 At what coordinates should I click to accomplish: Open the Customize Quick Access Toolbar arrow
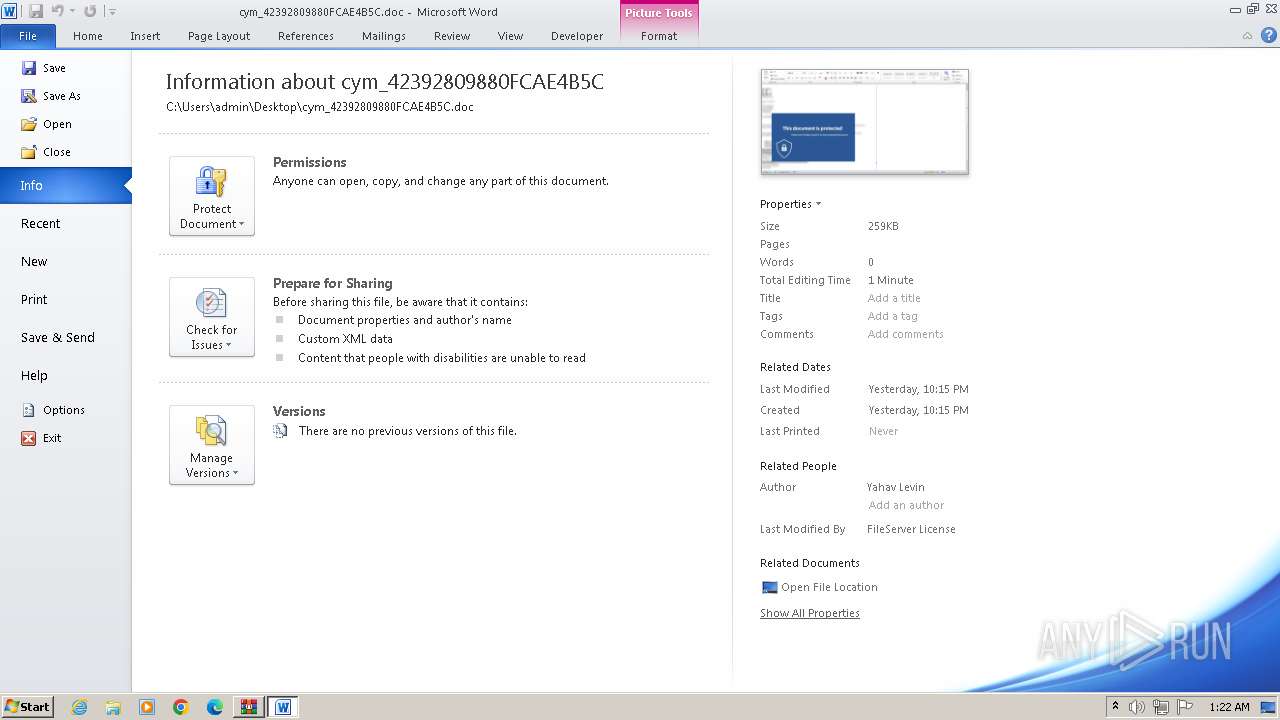click(x=112, y=12)
